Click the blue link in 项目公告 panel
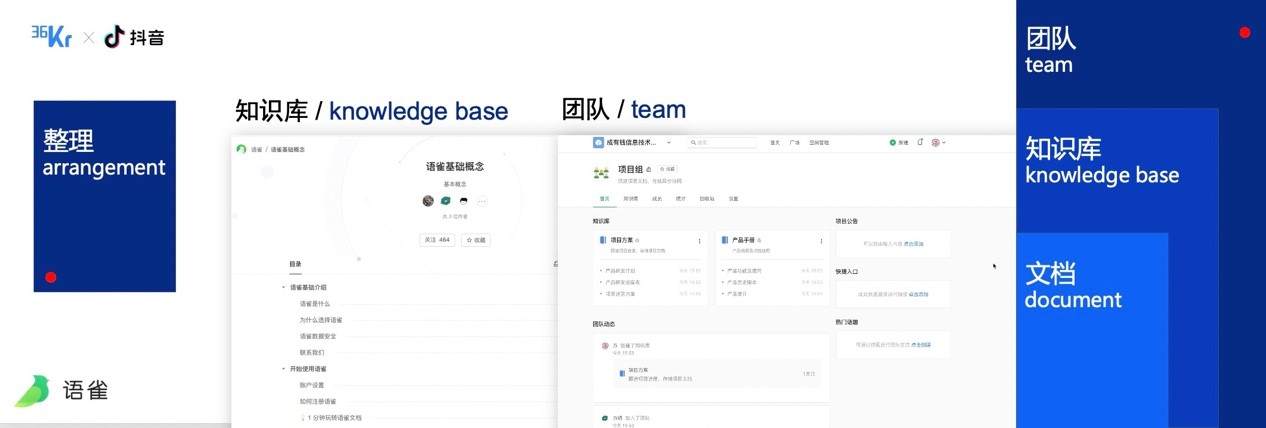The height and width of the screenshot is (428, 1266). click(914, 243)
